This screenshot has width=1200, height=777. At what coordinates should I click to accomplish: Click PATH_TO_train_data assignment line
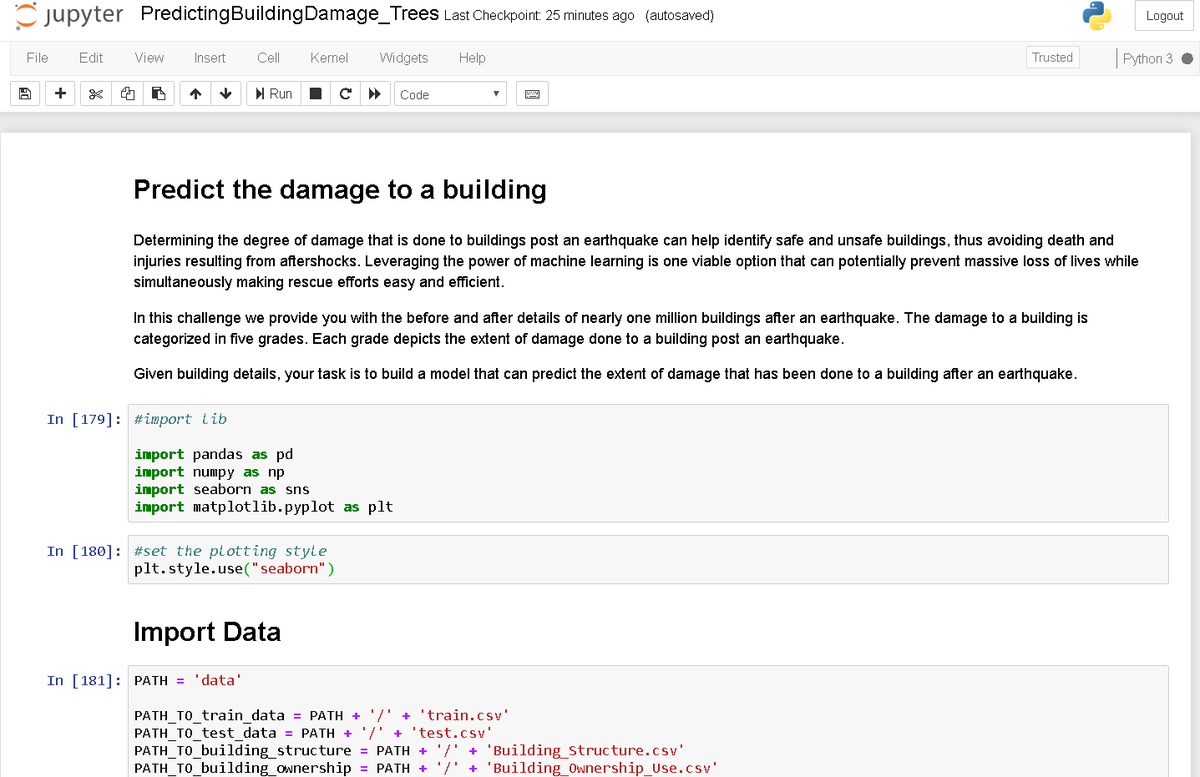(322, 715)
